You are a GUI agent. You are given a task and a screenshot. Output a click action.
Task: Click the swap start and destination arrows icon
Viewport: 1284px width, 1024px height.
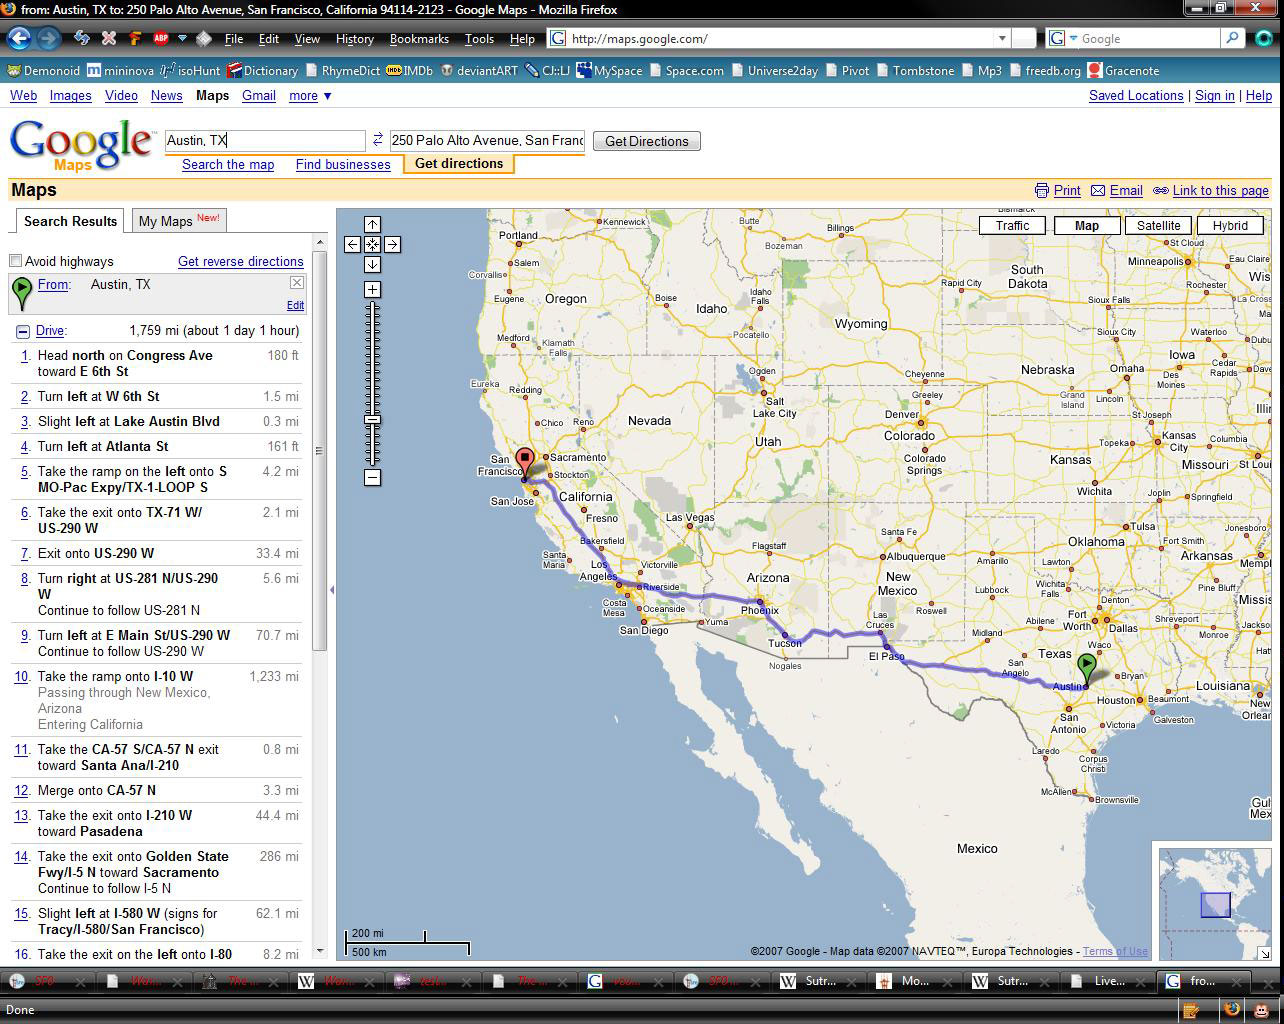click(x=378, y=140)
